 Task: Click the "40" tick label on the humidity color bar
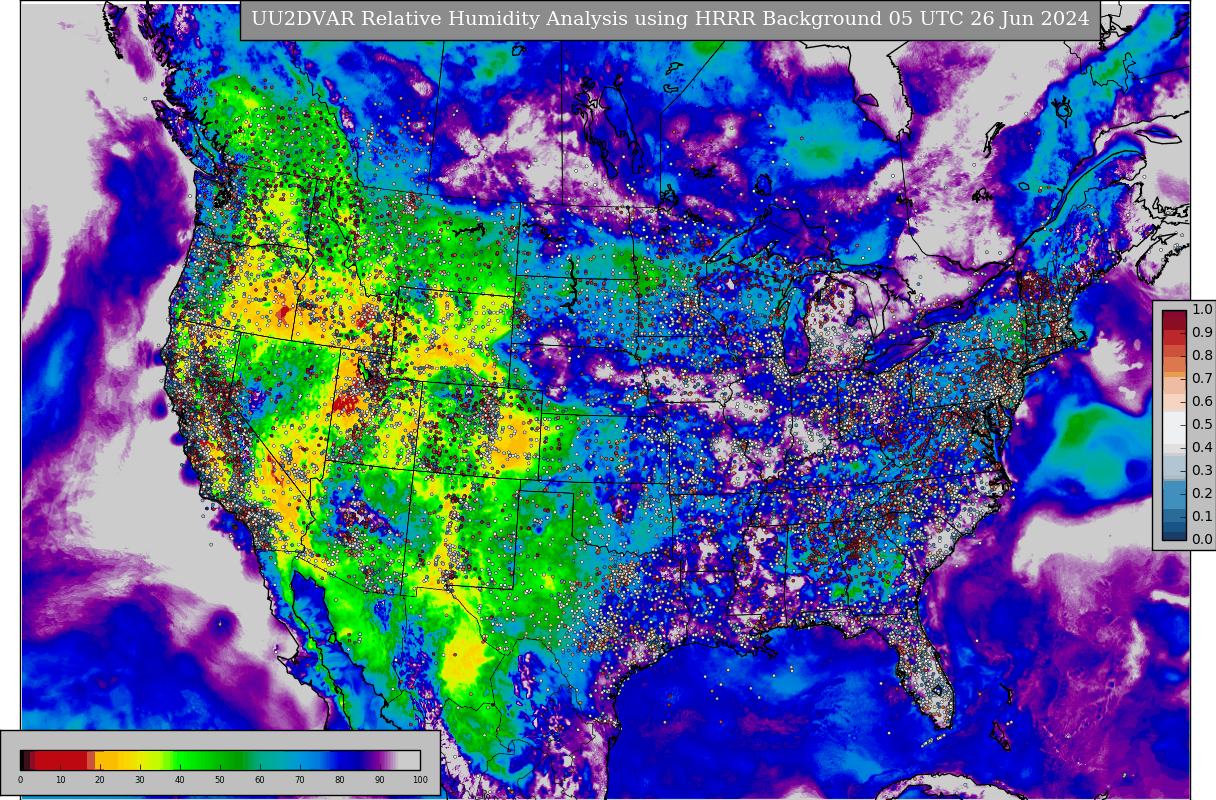coord(180,780)
